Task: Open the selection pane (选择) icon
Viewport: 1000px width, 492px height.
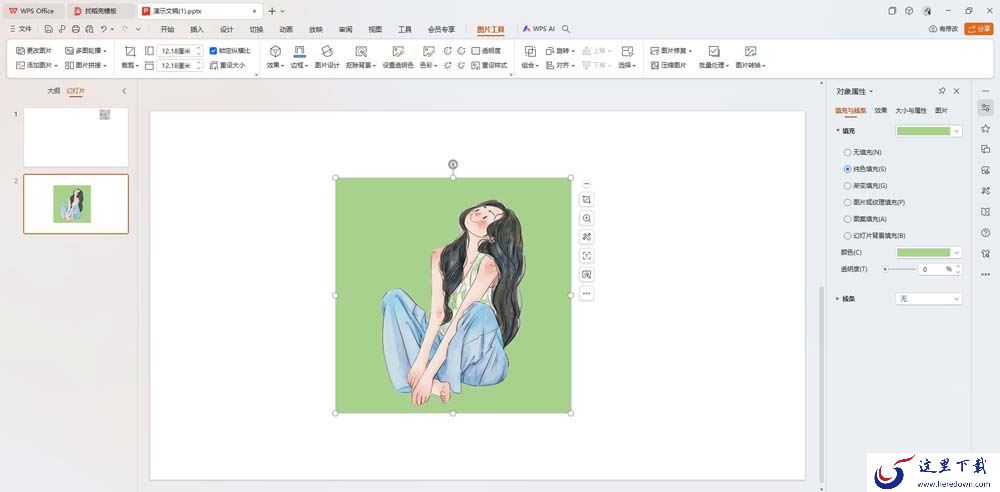Action: click(627, 51)
